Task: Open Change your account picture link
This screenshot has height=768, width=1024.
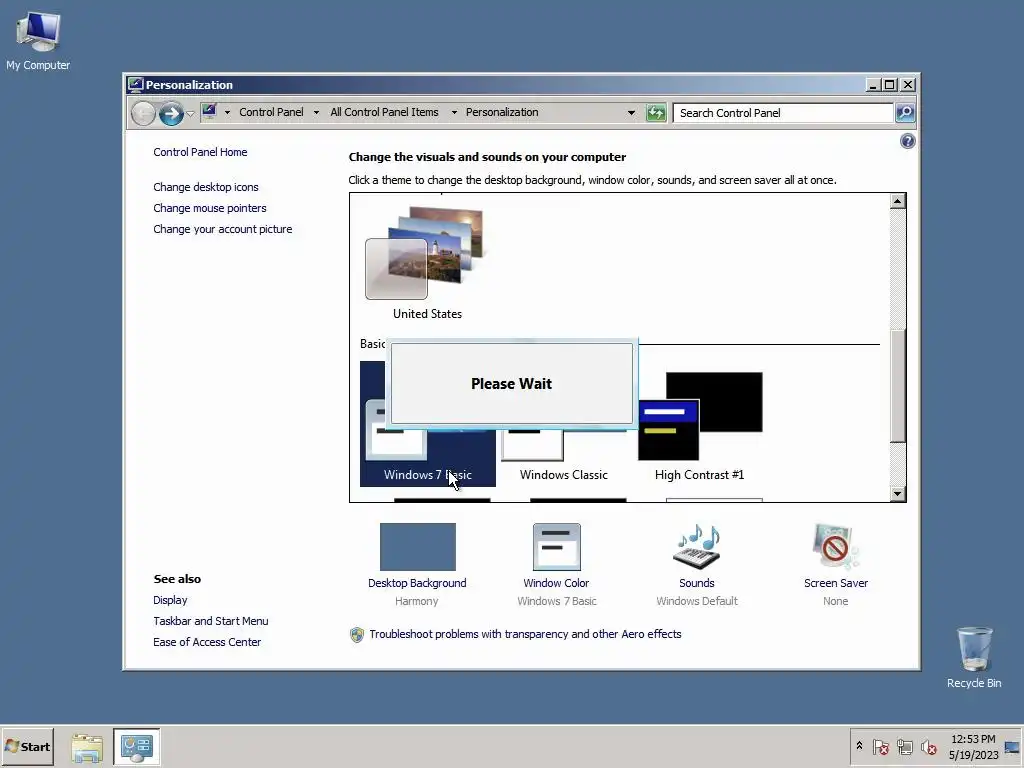Action: 223,229
